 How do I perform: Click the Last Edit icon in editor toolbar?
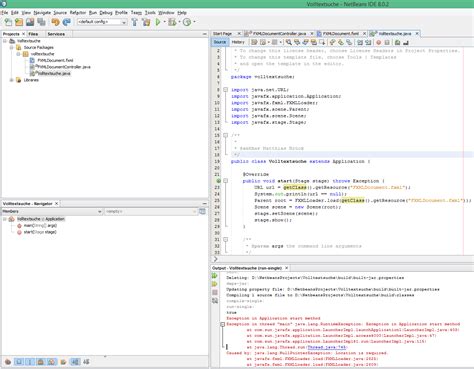[254, 42]
